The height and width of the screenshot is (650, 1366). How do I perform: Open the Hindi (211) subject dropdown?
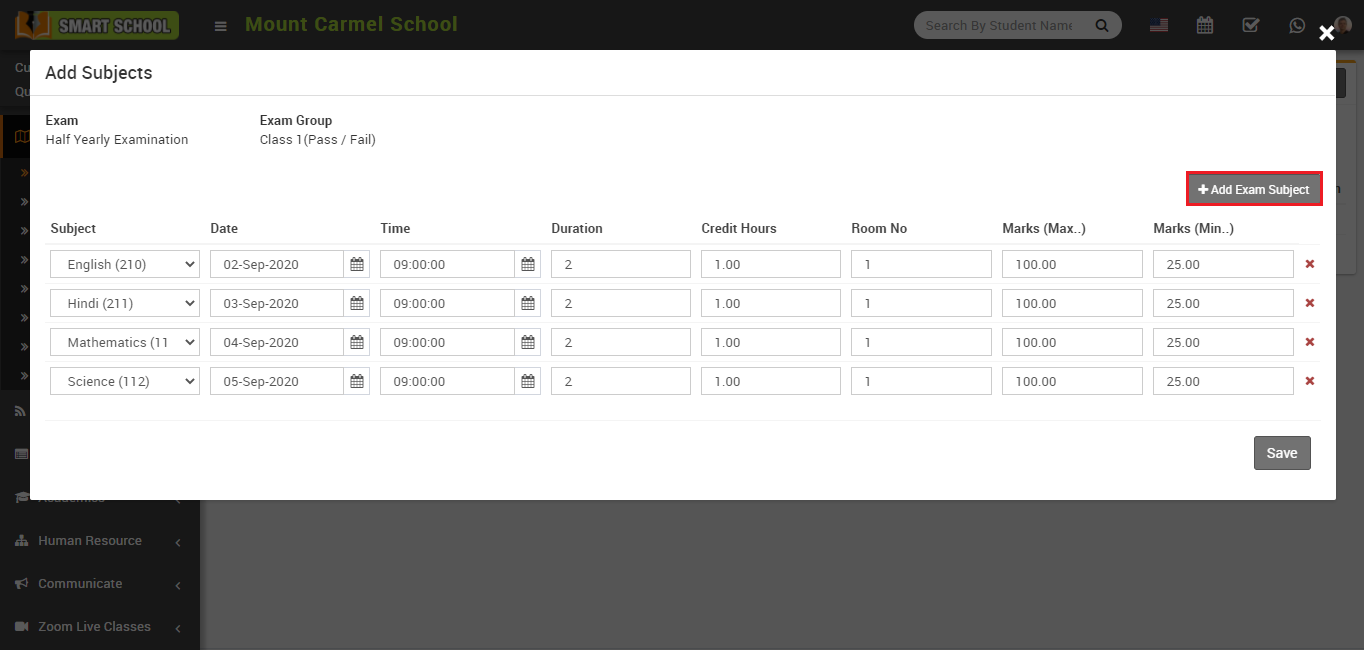(124, 302)
